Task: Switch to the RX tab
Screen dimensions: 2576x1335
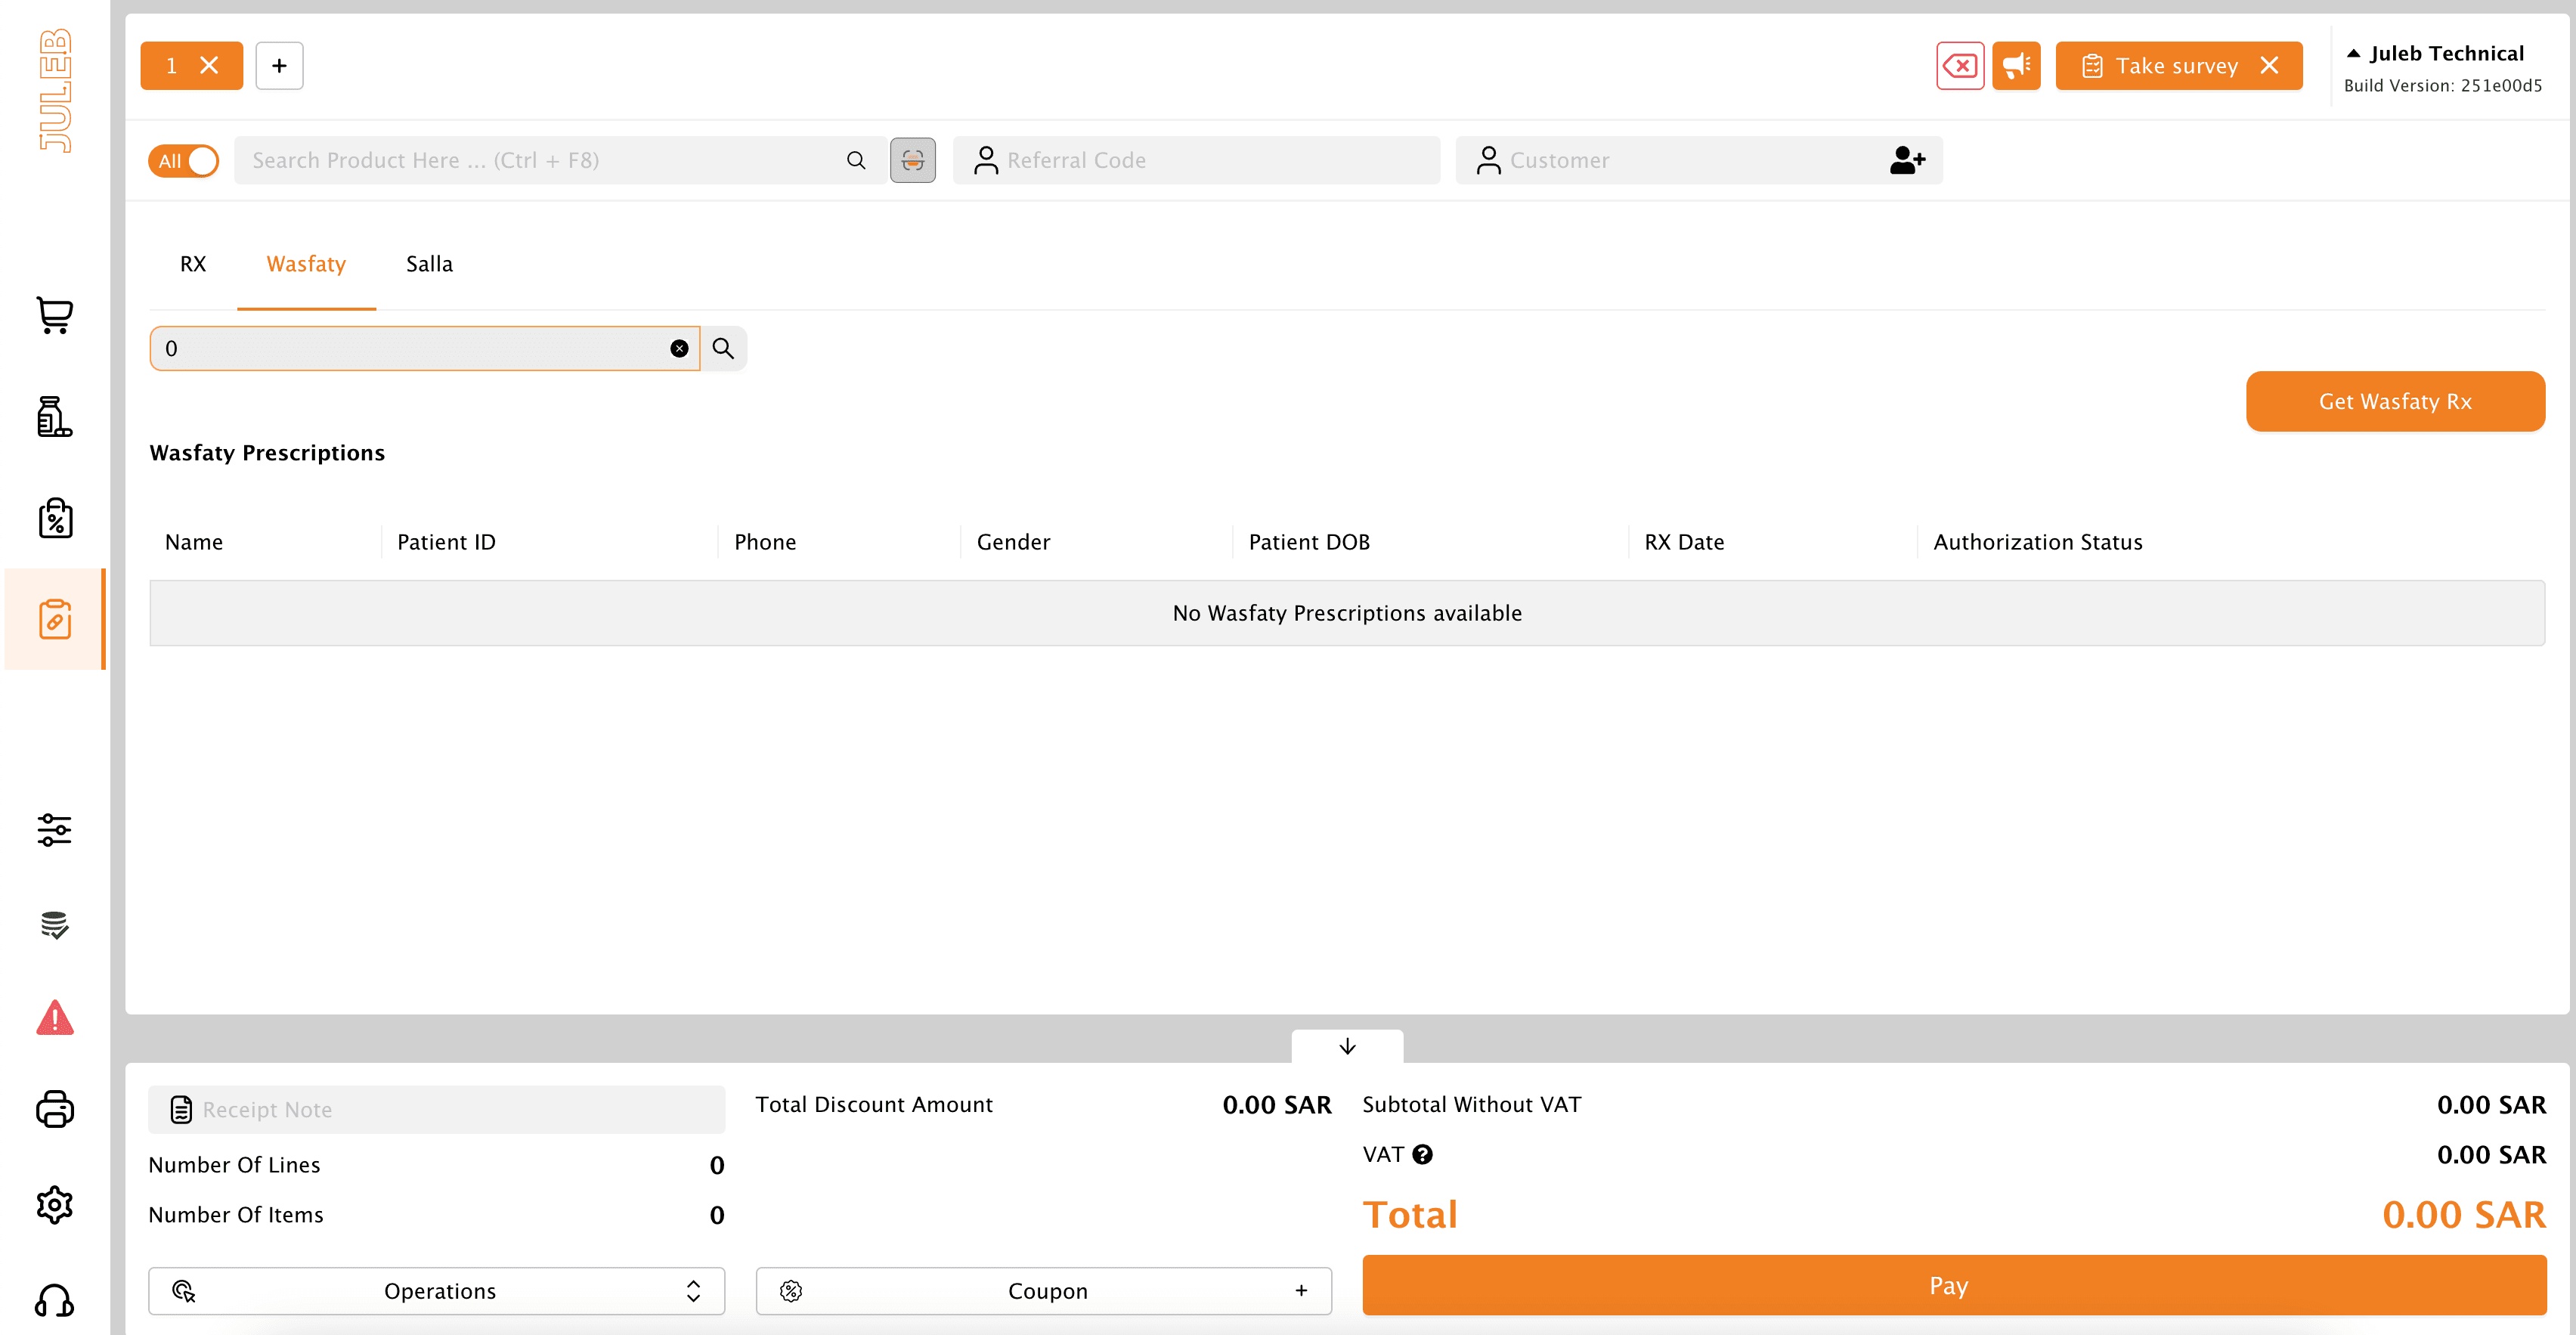Action: [x=193, y=264]
